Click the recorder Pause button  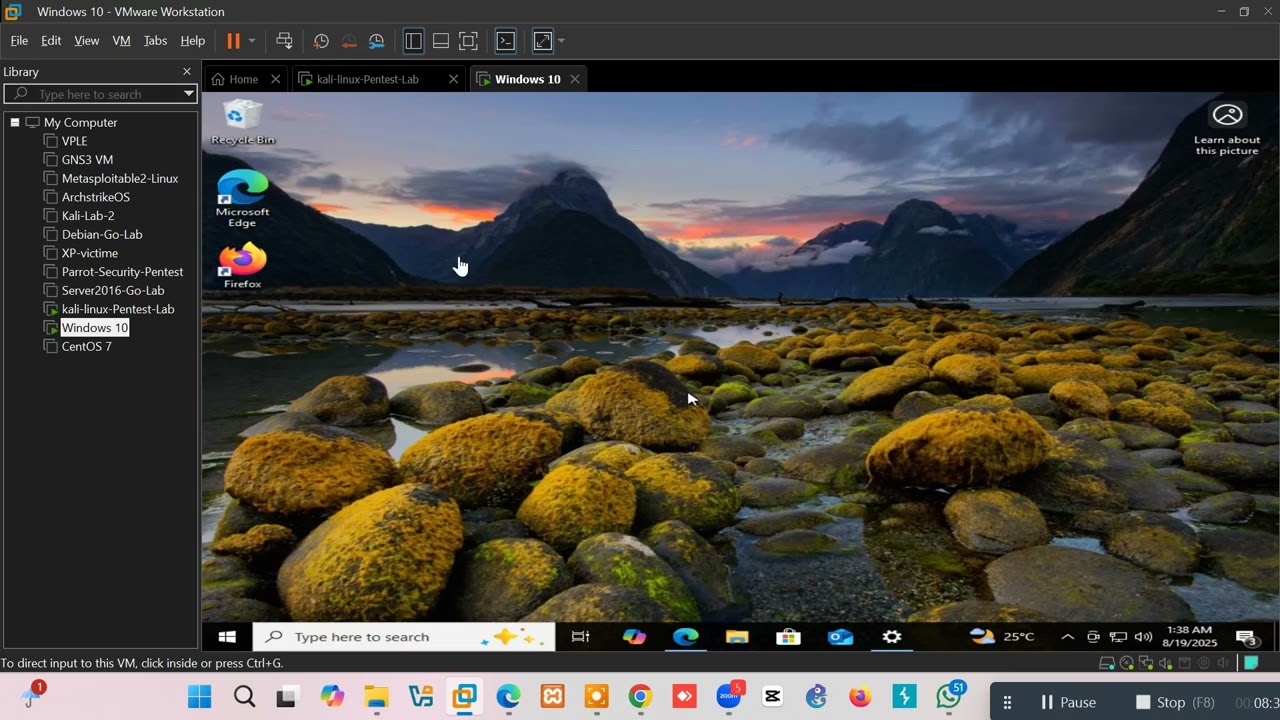1068,702
